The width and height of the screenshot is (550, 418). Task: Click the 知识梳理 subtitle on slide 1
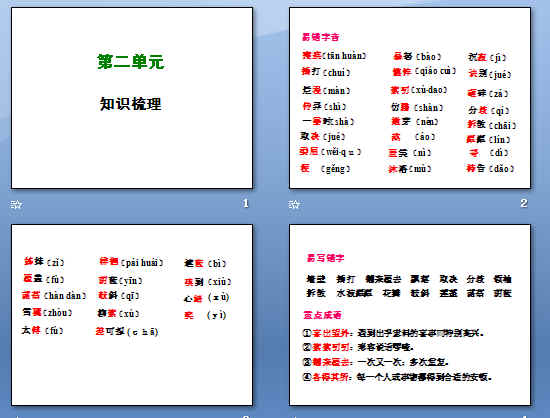pos(130,104)
